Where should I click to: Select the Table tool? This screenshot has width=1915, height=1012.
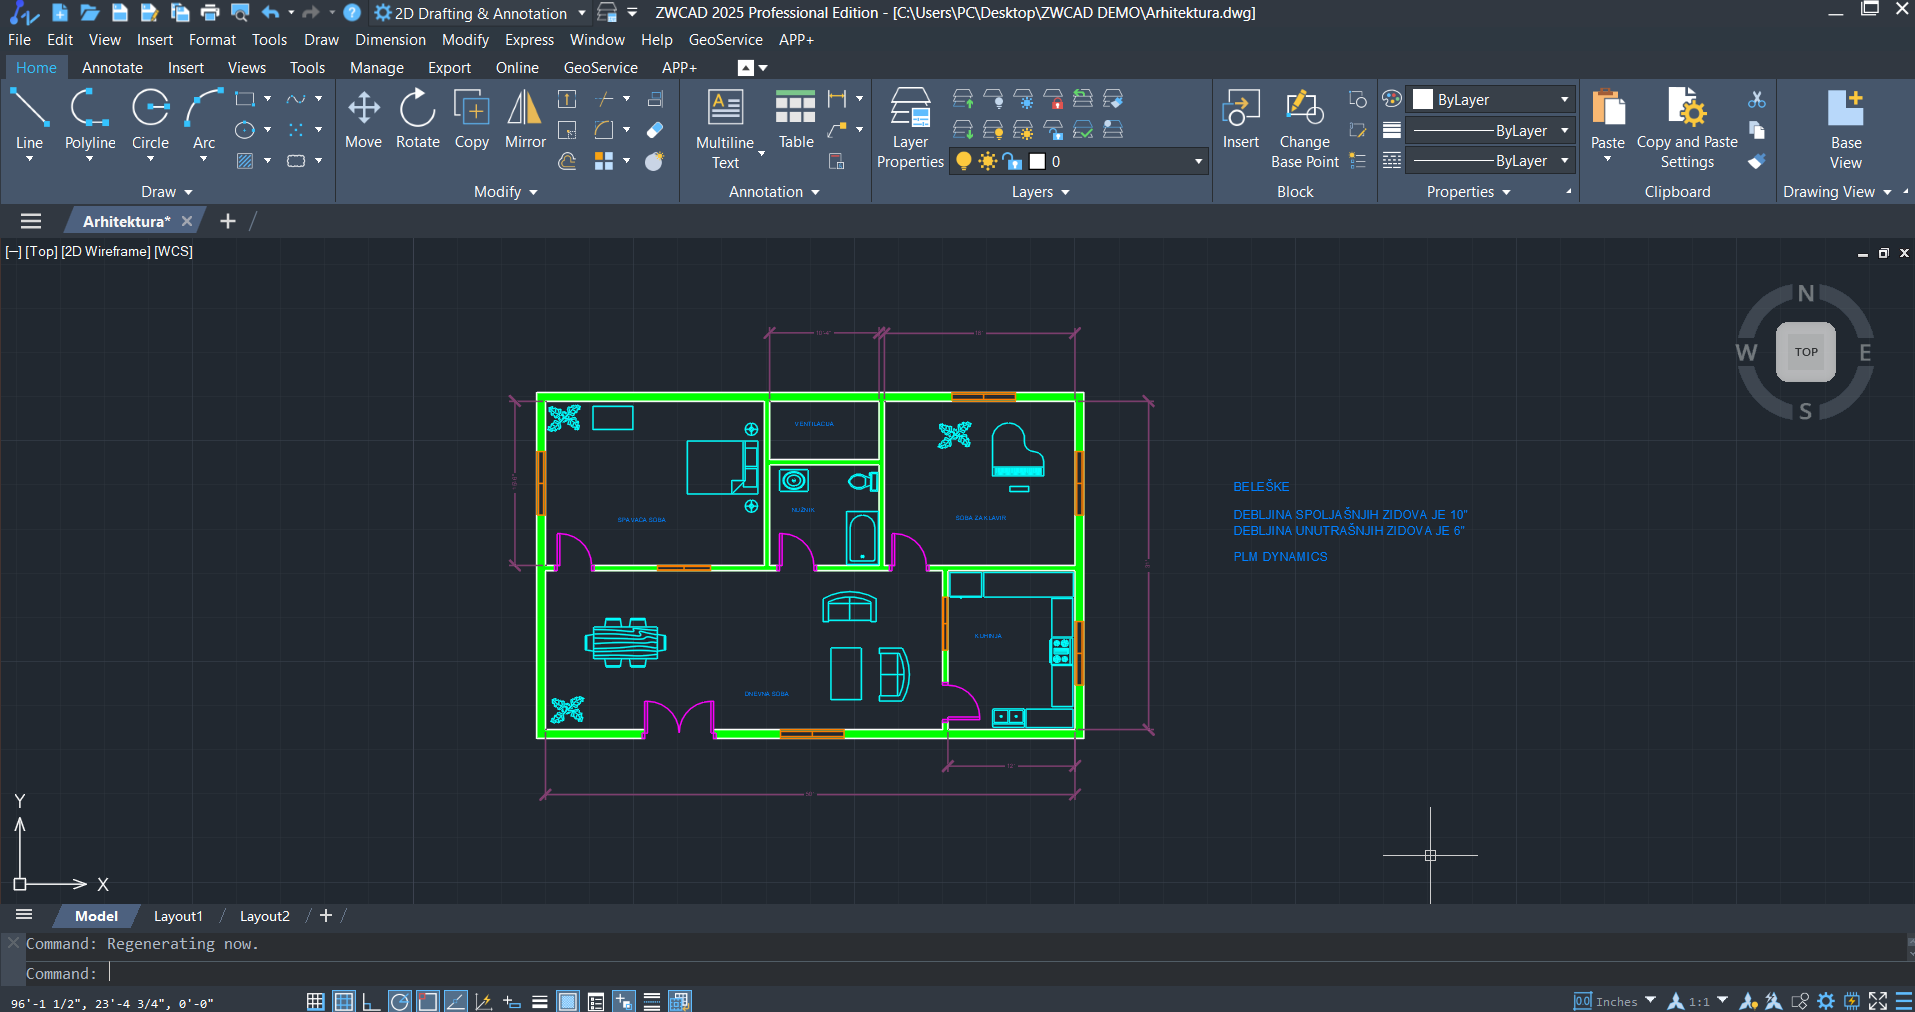796,119
